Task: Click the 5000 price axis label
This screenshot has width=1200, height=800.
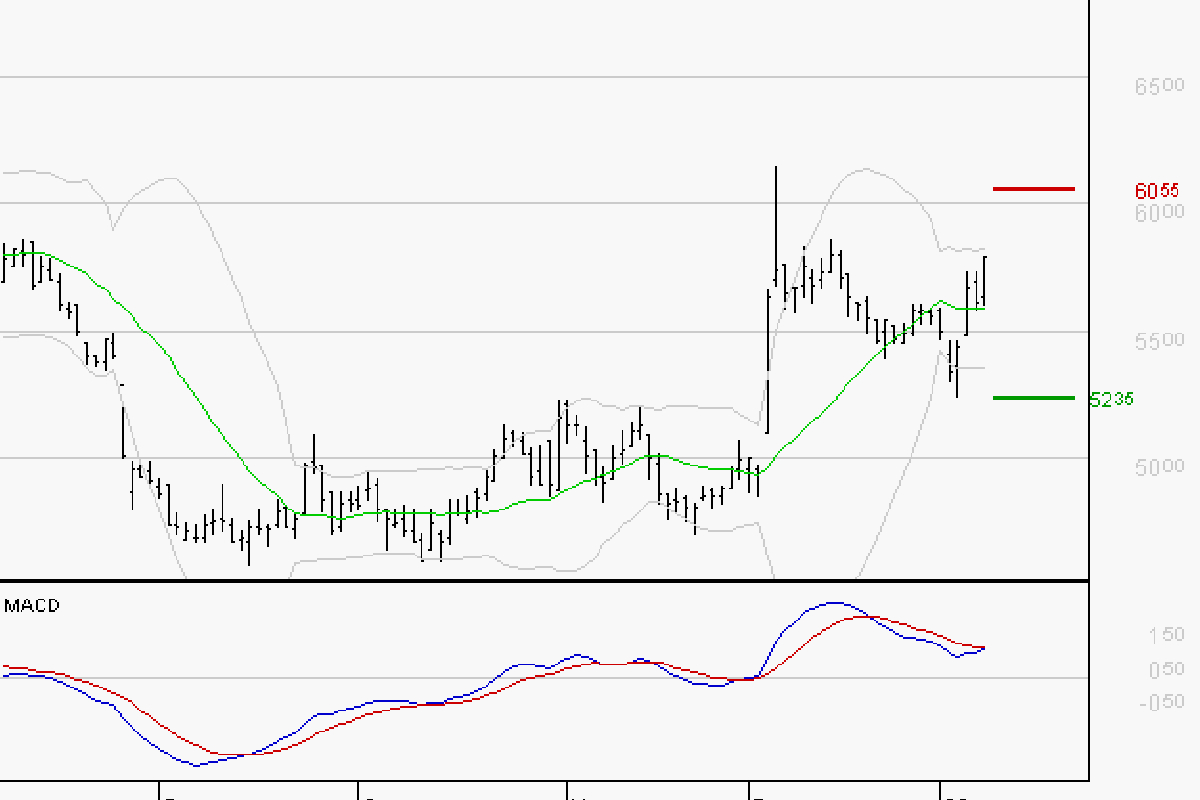Action: tap(1159, 467)
